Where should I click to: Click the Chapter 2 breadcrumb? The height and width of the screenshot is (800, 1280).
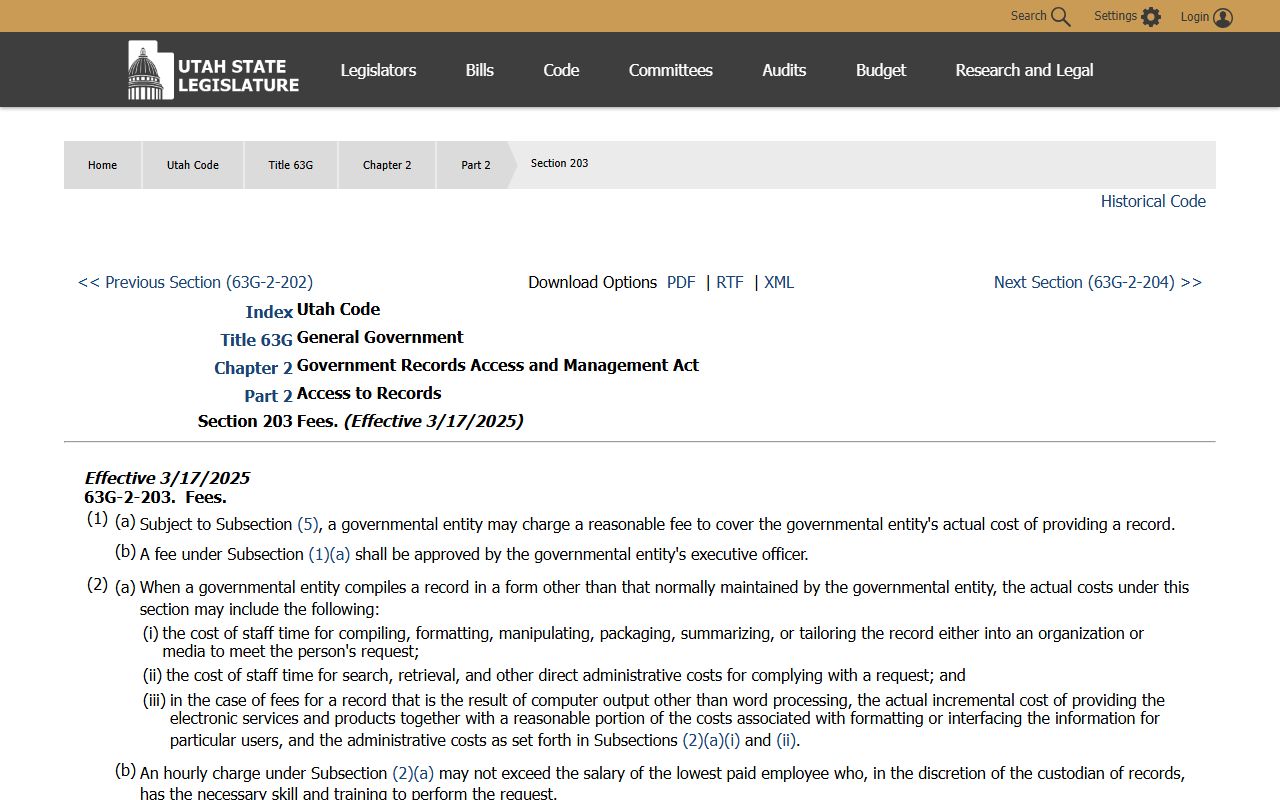(387, 165)
